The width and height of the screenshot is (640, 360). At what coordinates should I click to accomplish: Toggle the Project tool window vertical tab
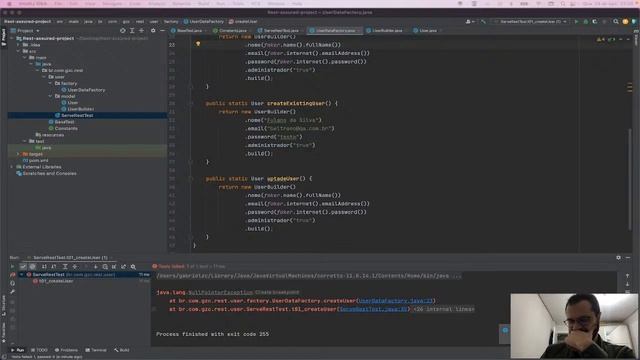point(3,37)
